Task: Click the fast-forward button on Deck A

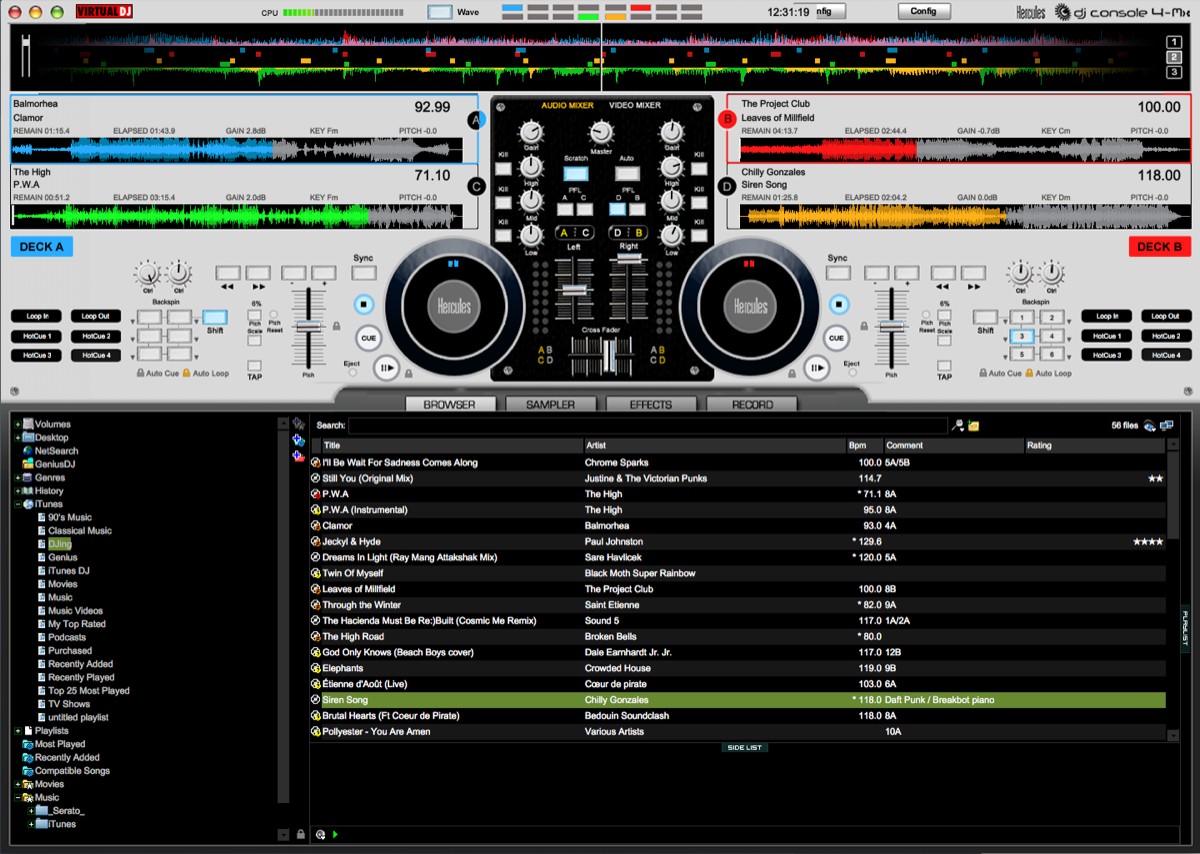Action: [257, 272]
